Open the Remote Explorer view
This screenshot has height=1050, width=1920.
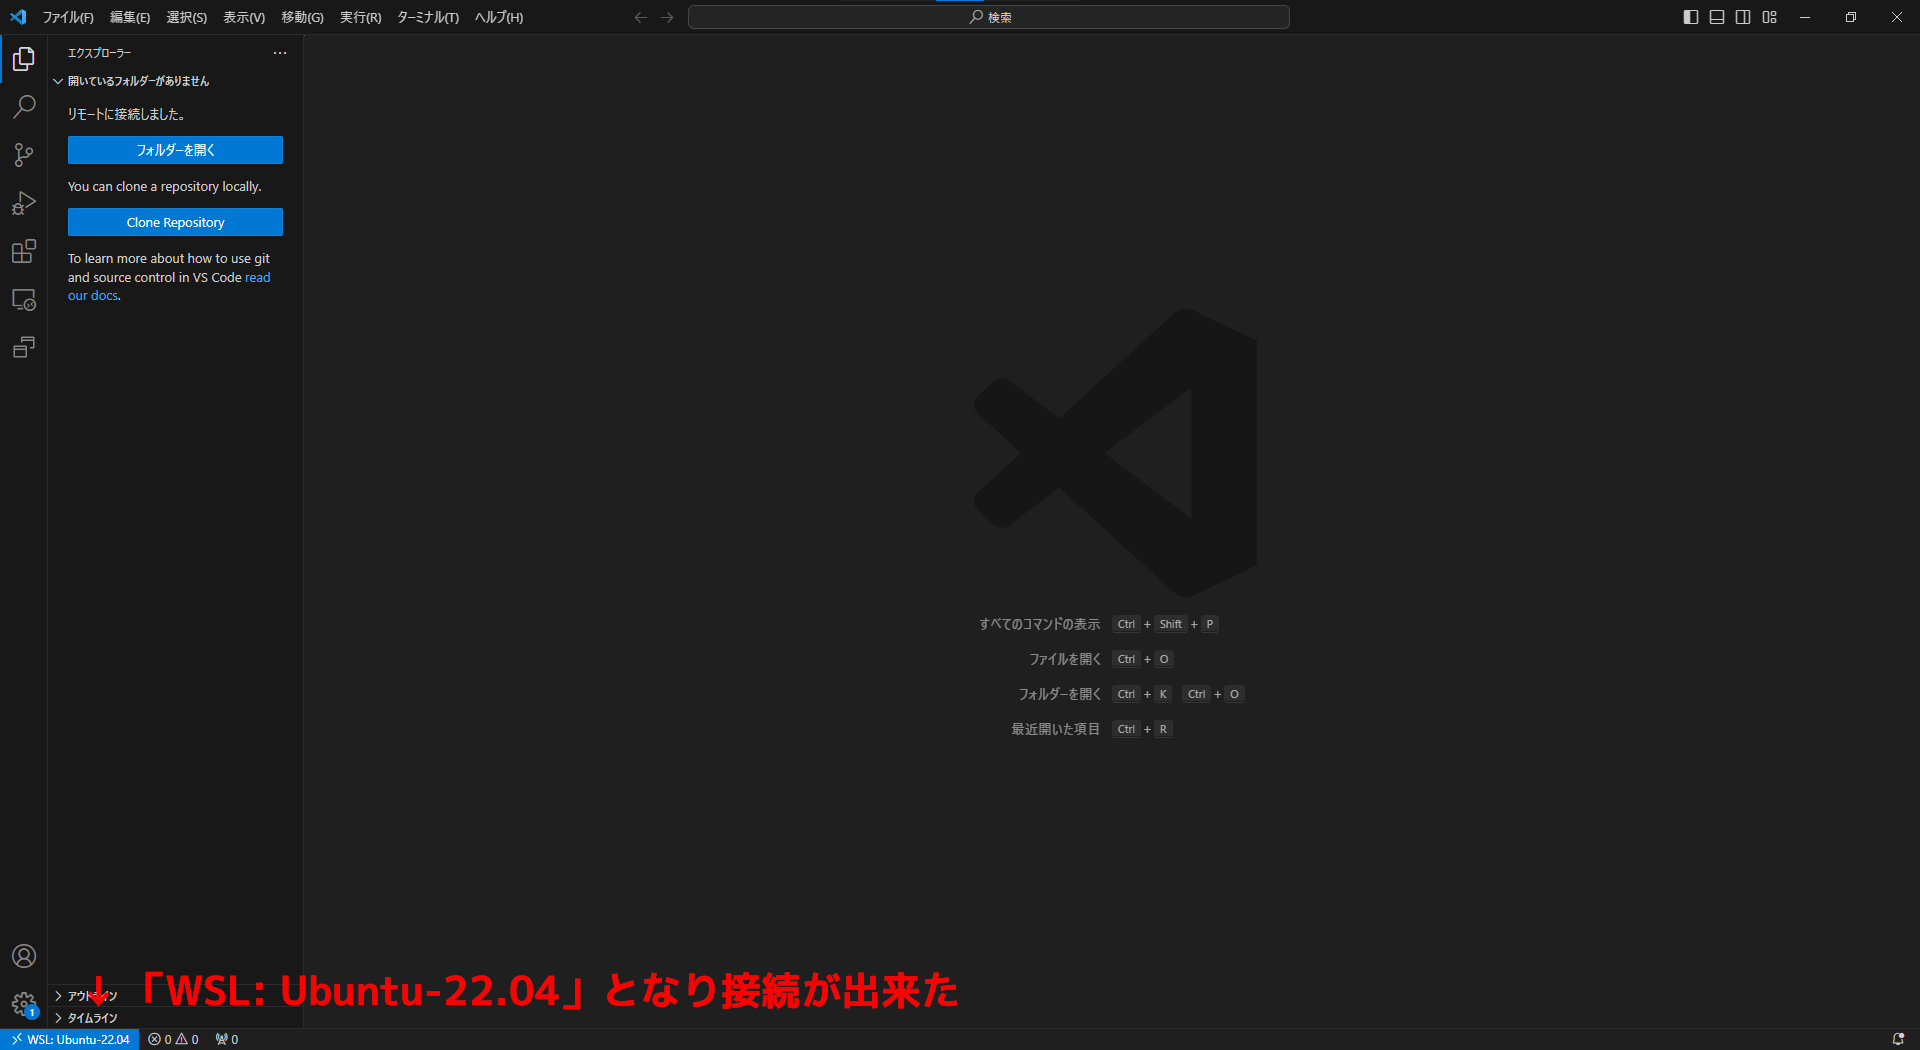pyautogui.click(x=23, y=299)
